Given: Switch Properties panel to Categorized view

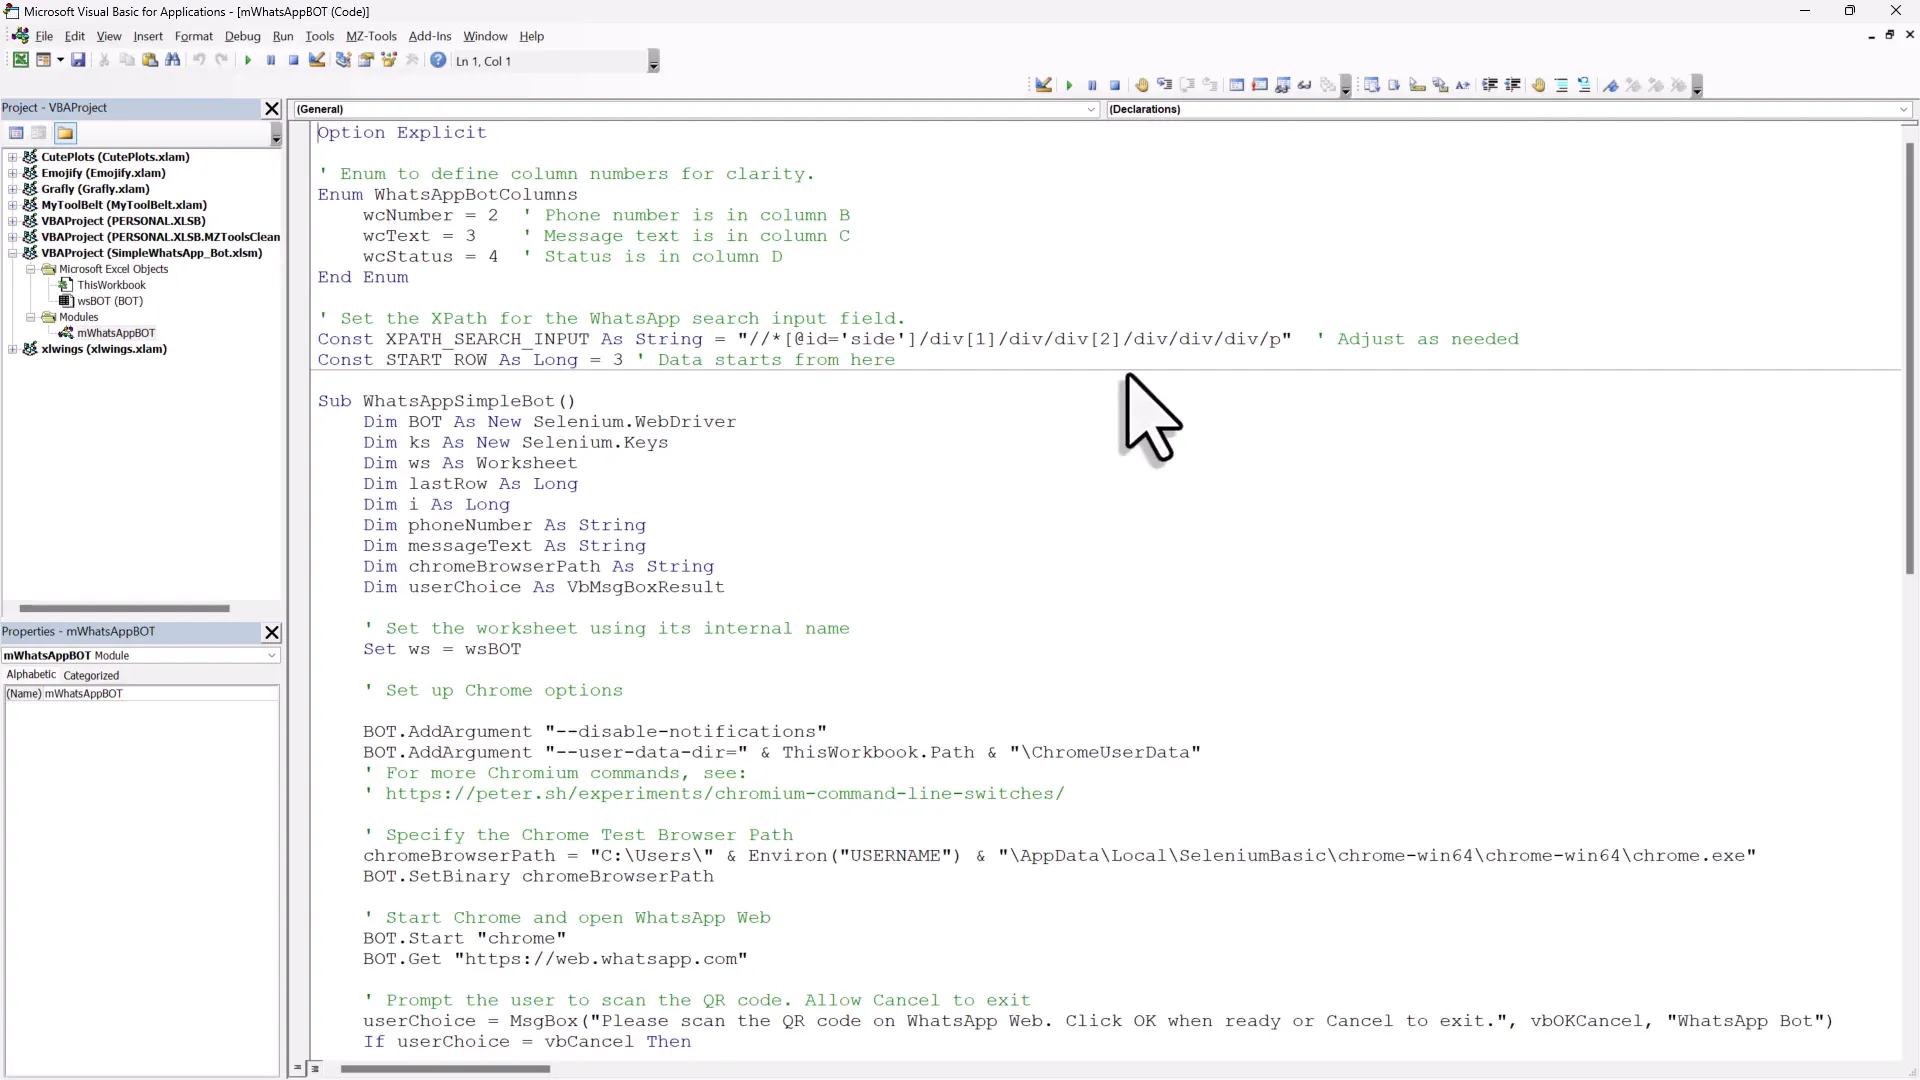Looking at the screenshot, I should 91,675.
